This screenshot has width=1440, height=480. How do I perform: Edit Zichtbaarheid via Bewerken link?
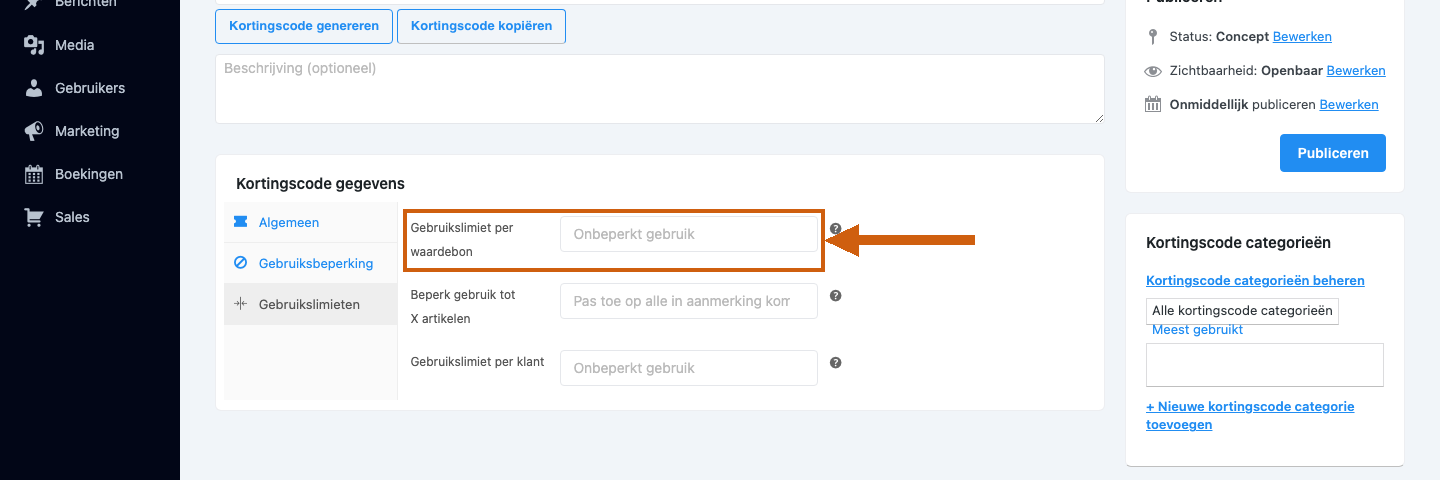coord(1356,70)
